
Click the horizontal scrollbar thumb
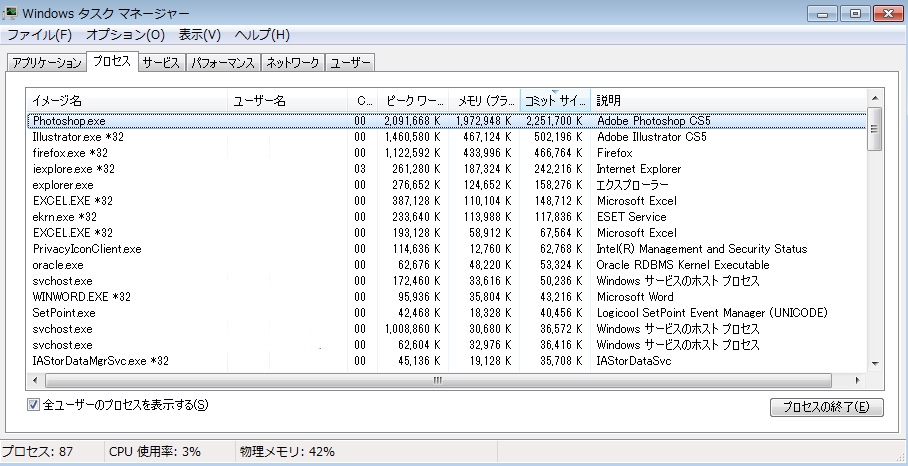(x=438, y=380)
